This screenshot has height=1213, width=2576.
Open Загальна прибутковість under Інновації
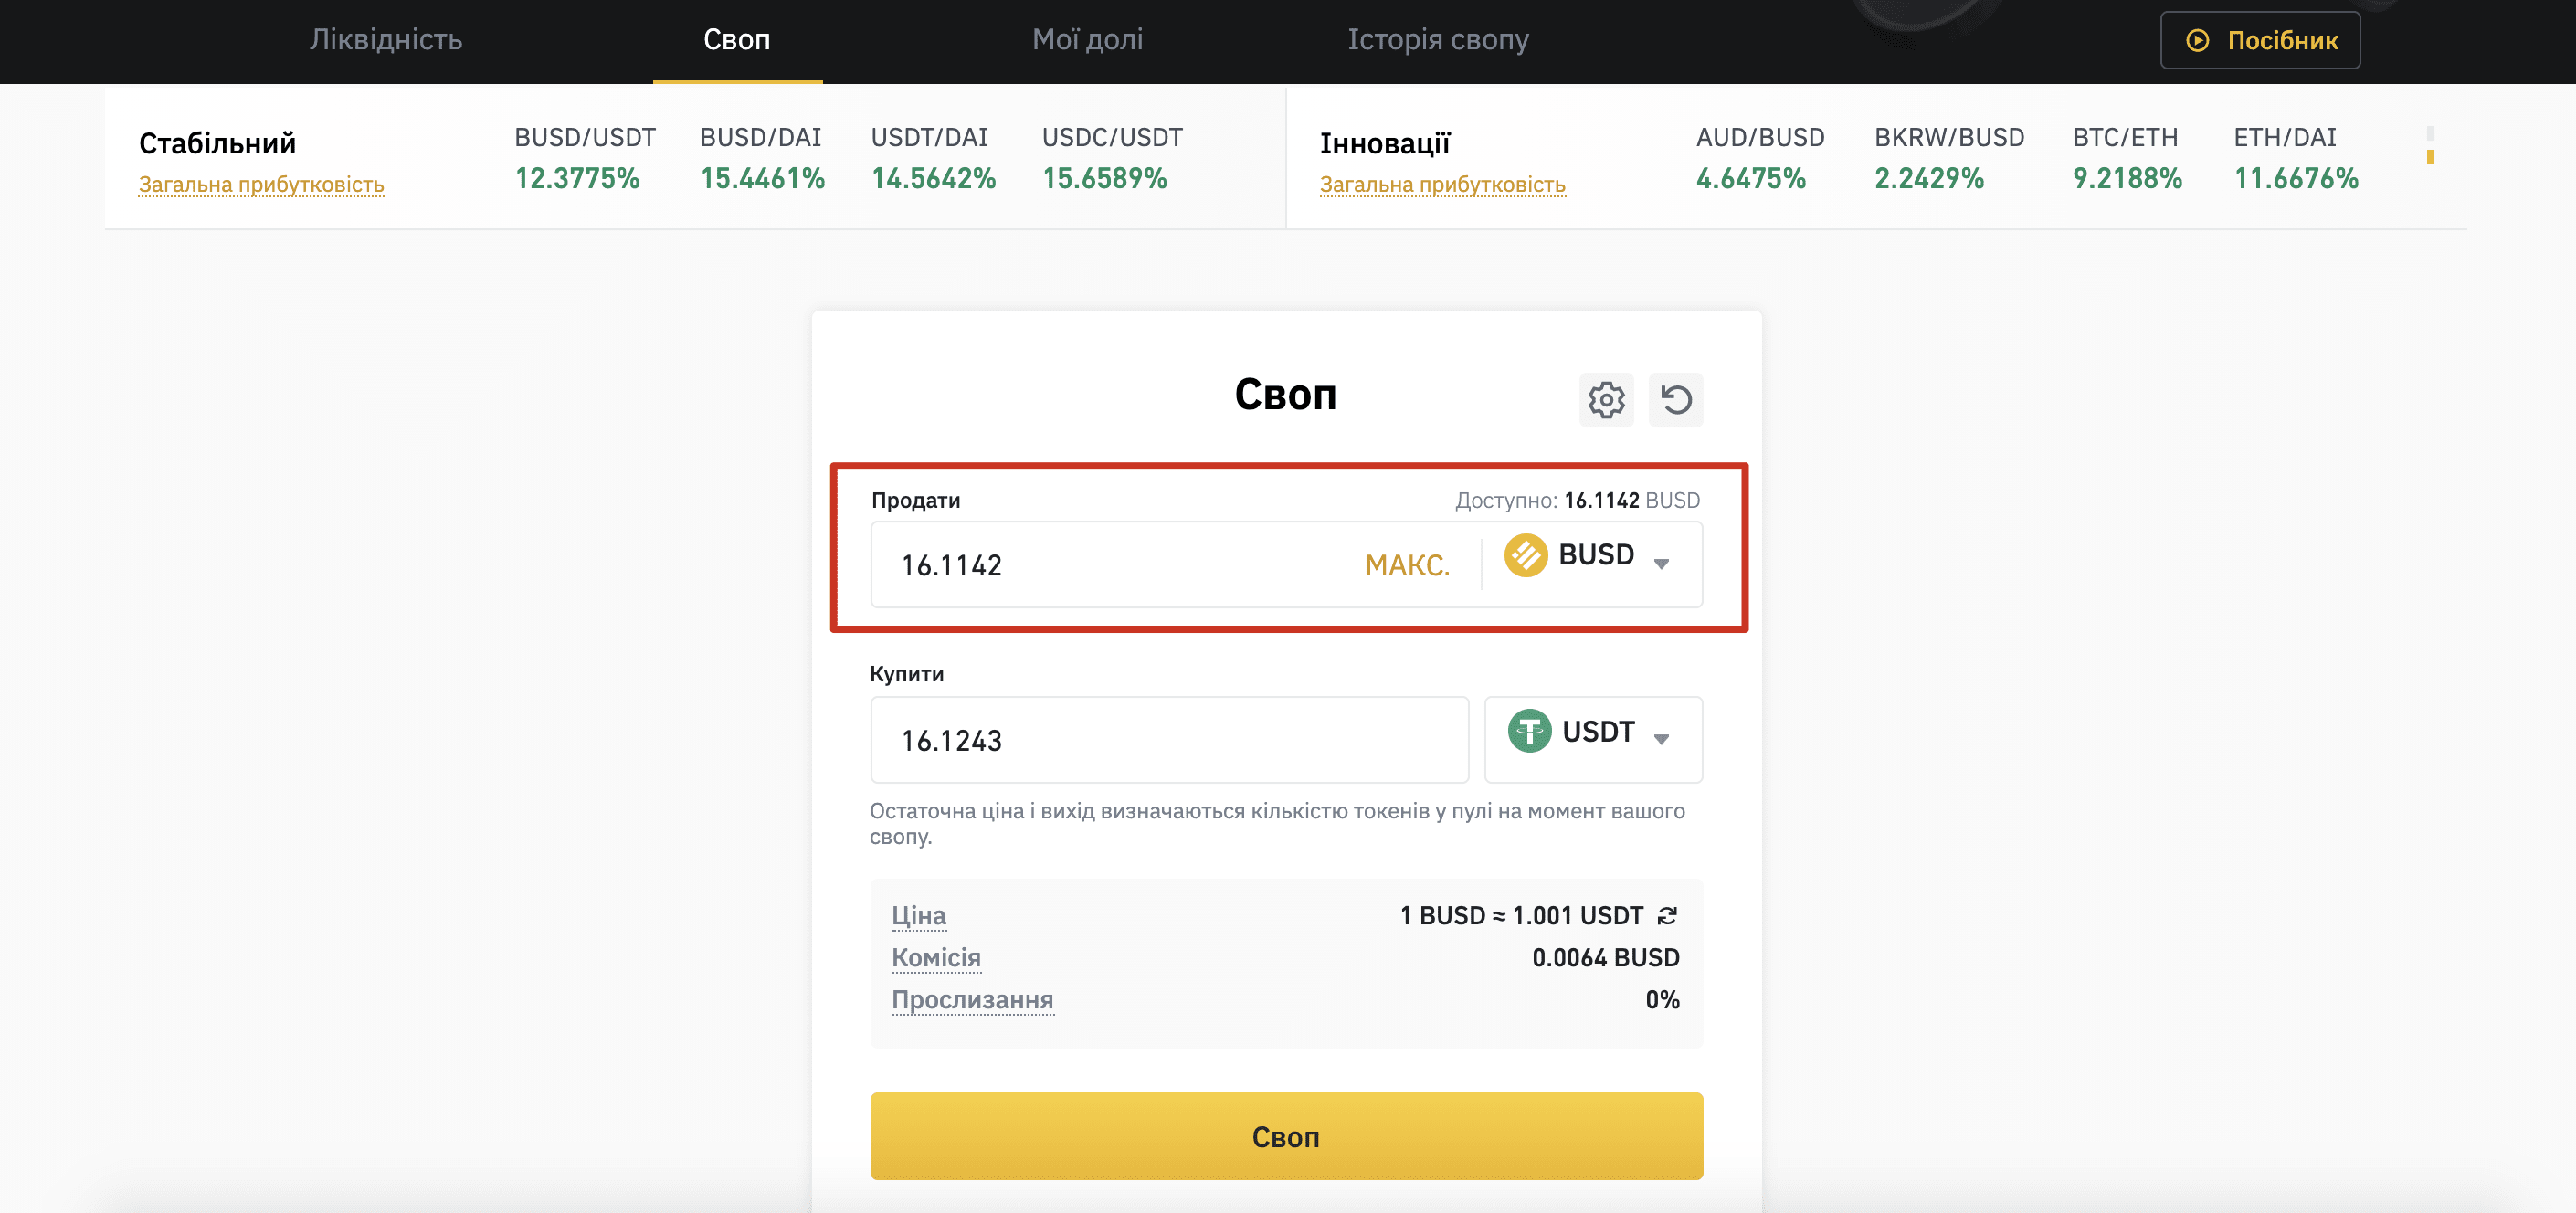pos(1442,185)
